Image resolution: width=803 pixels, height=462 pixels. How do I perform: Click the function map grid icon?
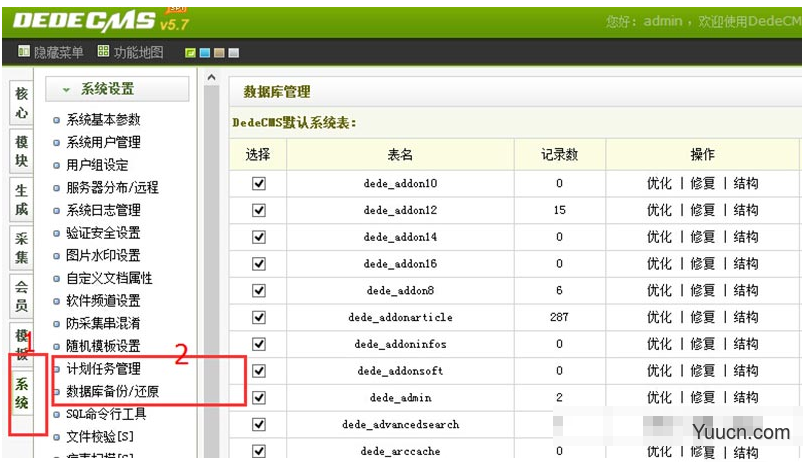(103, 51)
